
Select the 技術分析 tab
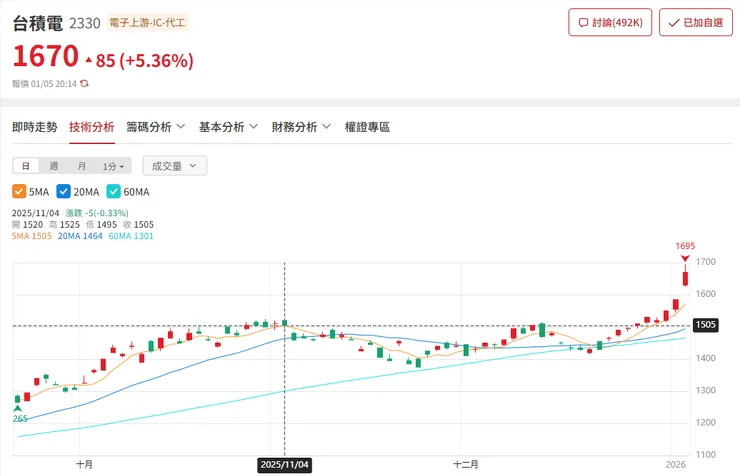point(92,127)
